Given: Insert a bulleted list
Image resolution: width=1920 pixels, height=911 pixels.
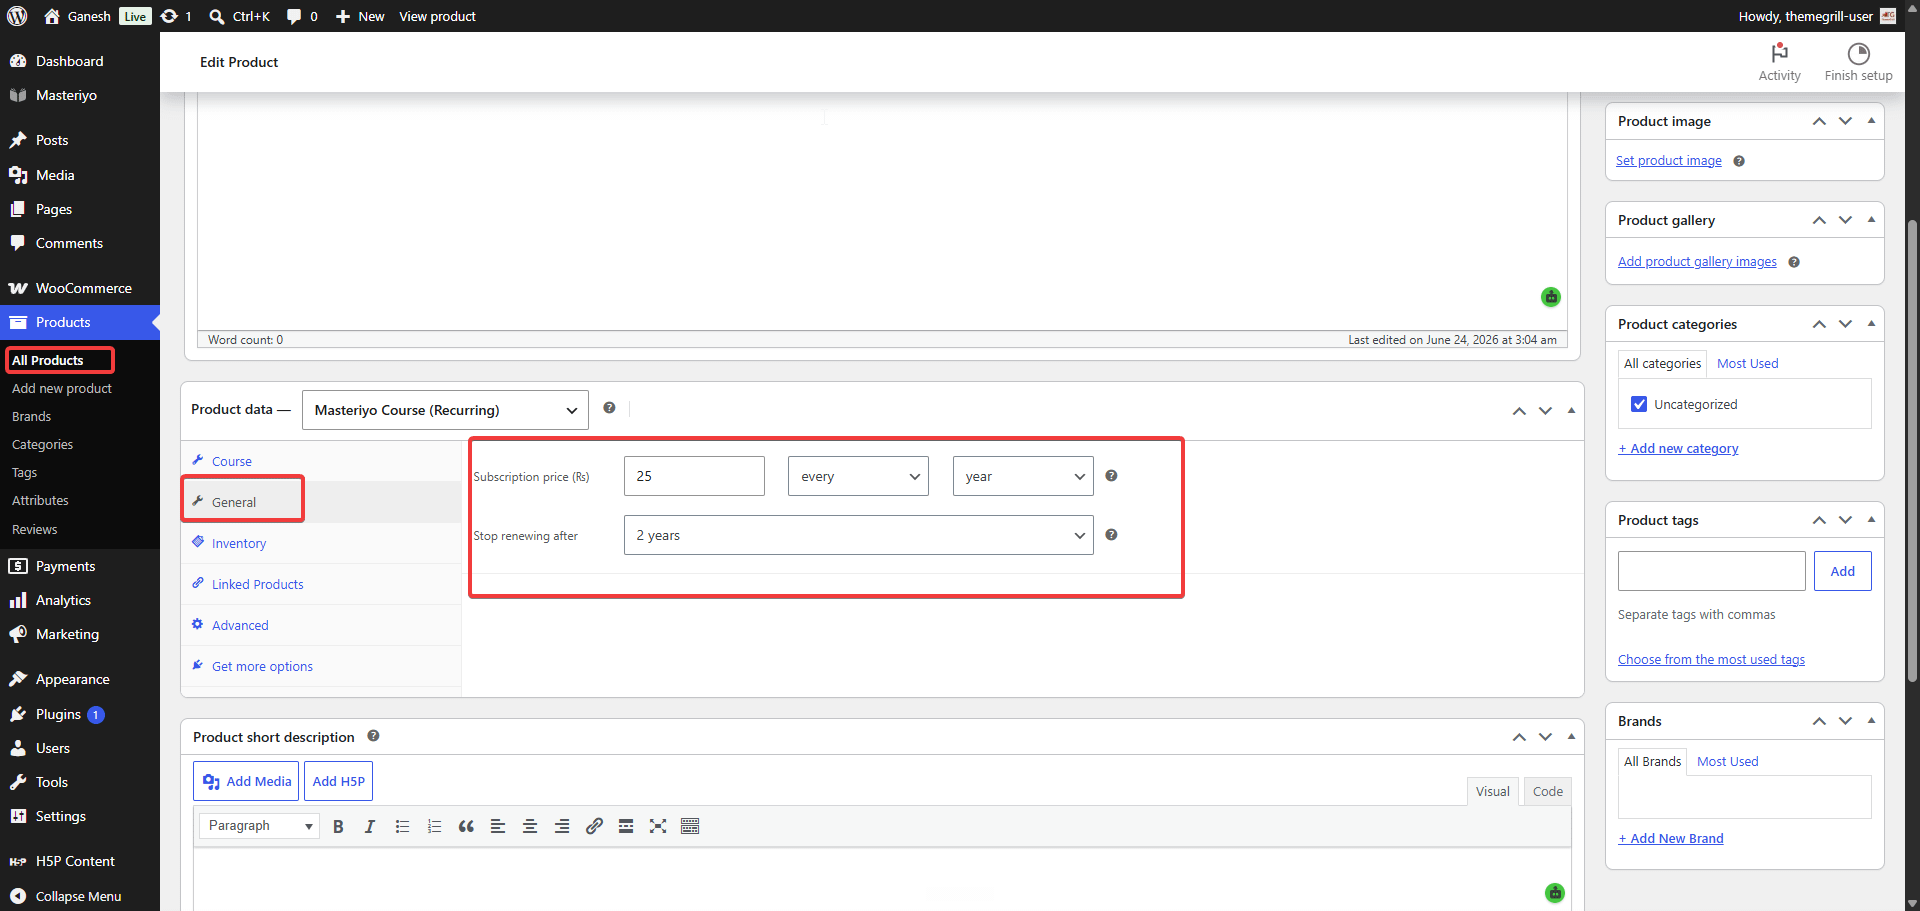Looking at the screenshot, I should 402,826.
